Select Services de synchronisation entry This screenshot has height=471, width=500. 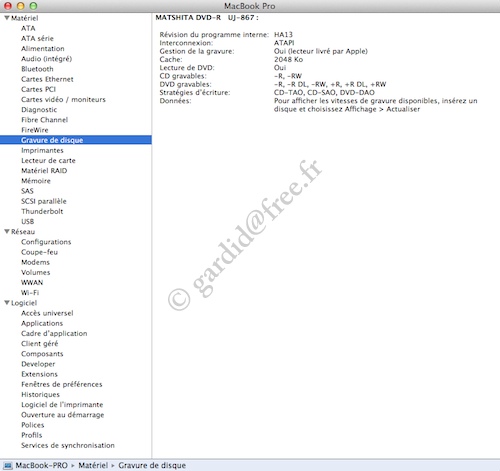pyautogui.click(x=68, y=445)
